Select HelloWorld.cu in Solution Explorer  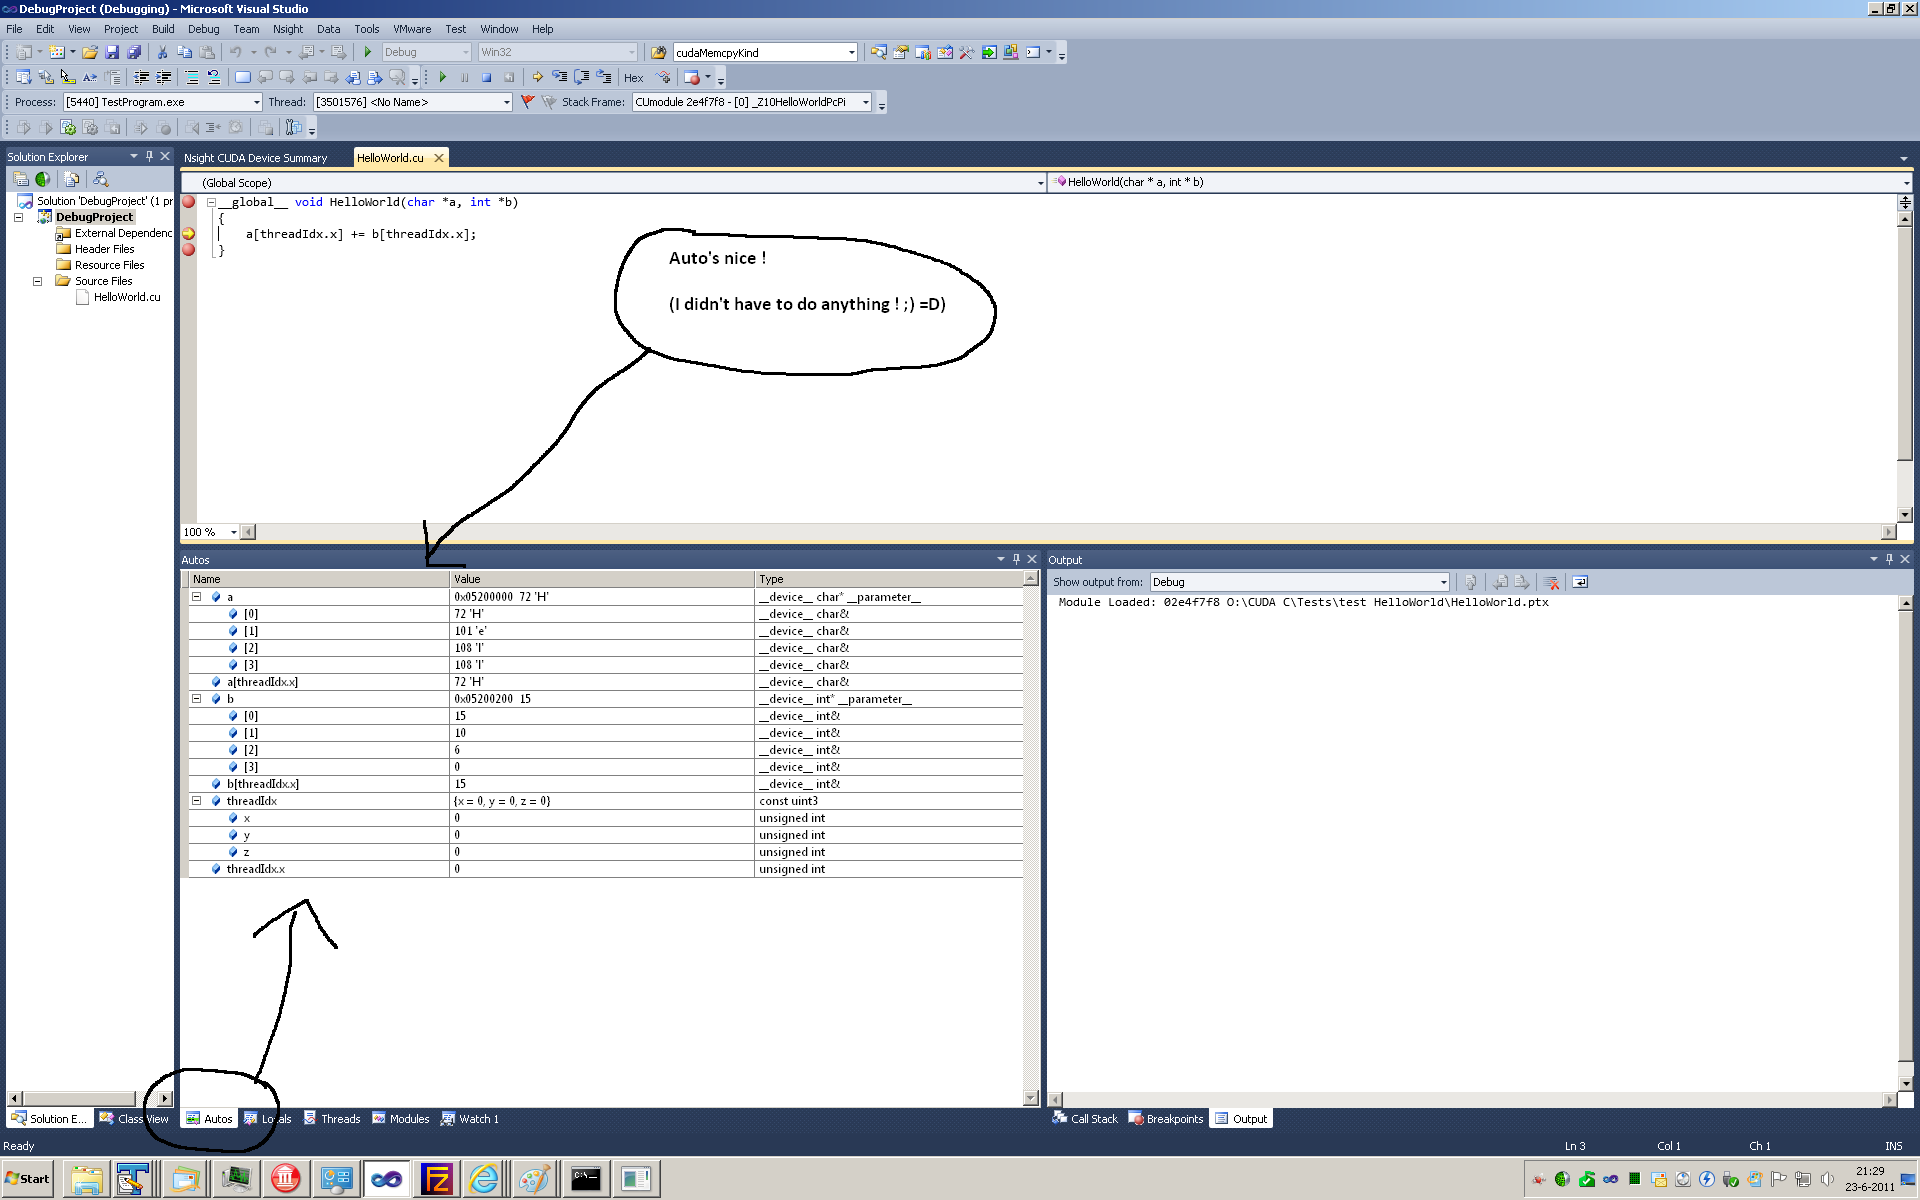[x=126, y=297]
